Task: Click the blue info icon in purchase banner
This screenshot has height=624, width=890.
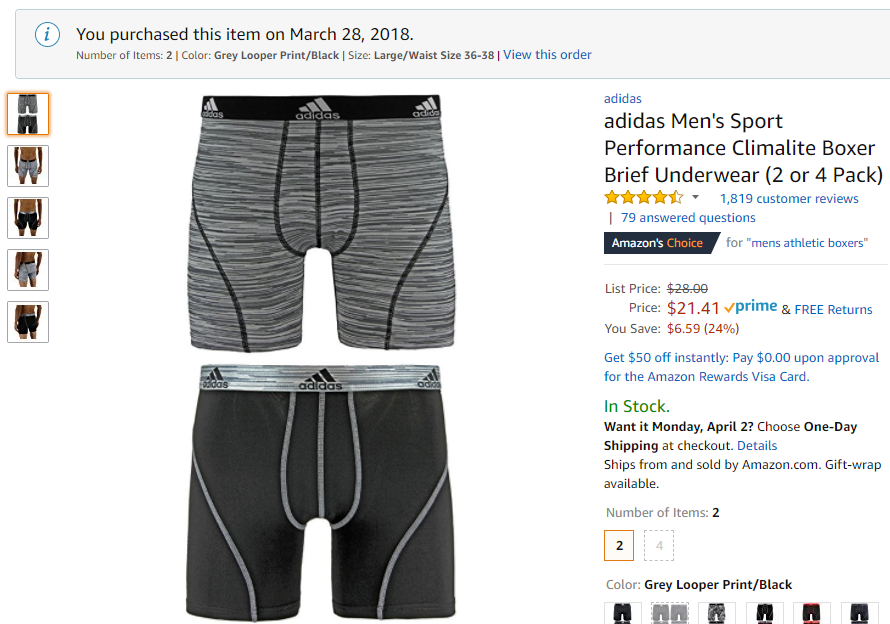Action: point(47,34)
